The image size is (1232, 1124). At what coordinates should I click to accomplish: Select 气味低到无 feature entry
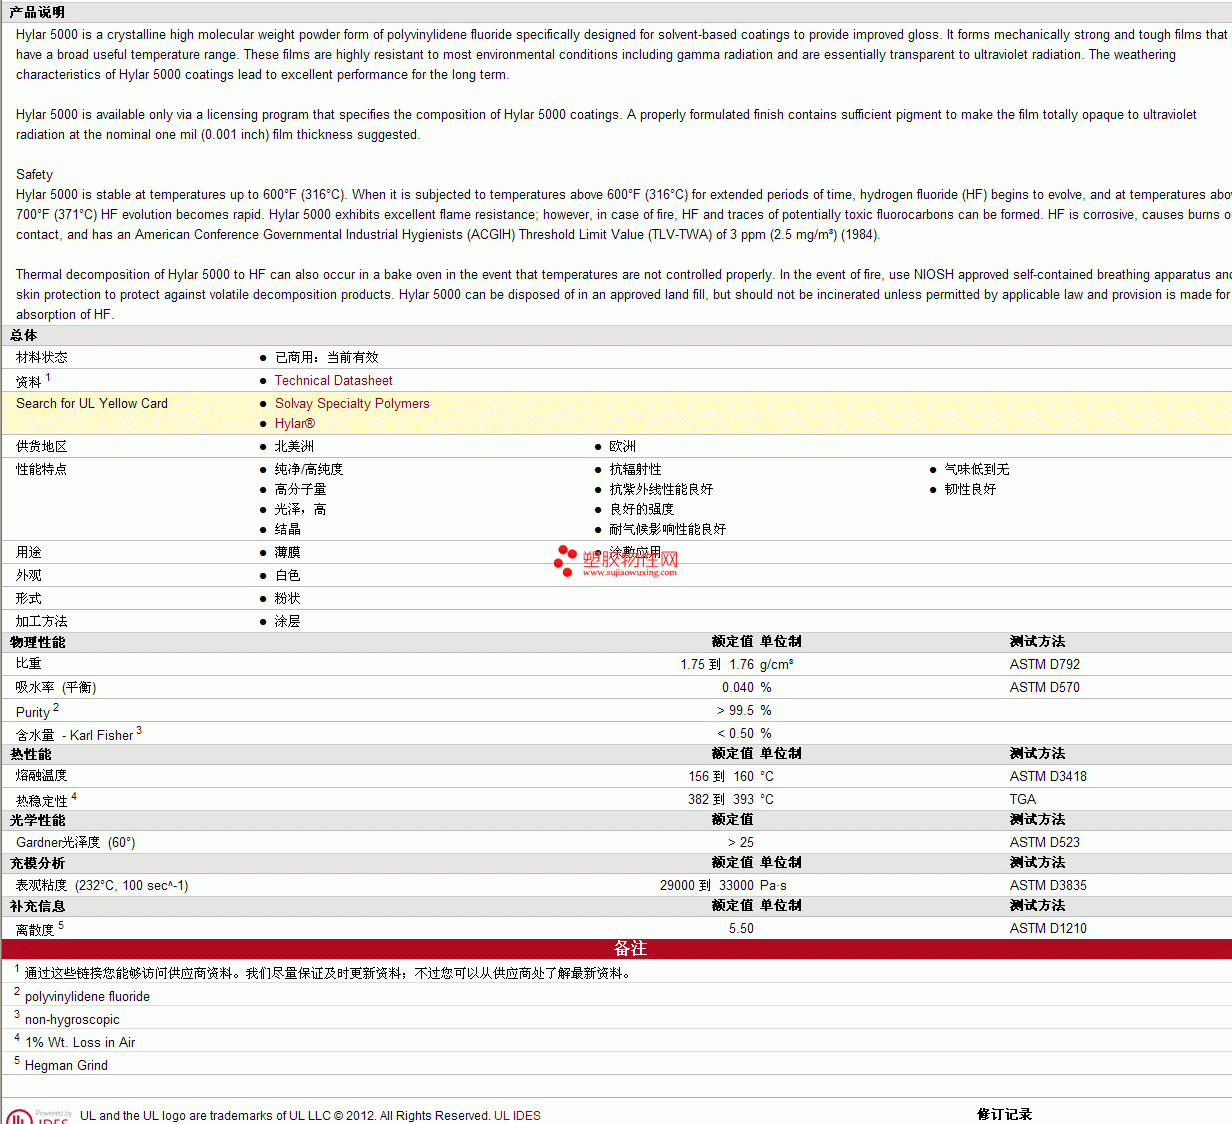pos(976,470)
